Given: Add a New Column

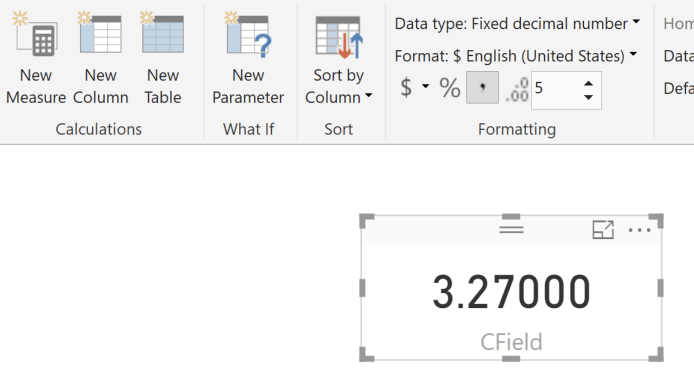Looking at the screenshot, I should click(x=100, y=59).
